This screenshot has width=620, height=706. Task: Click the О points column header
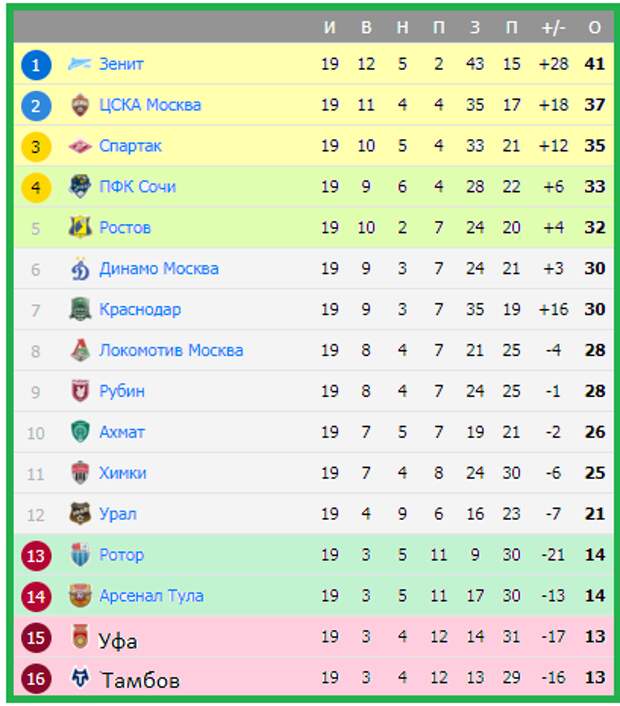(595, 27)
